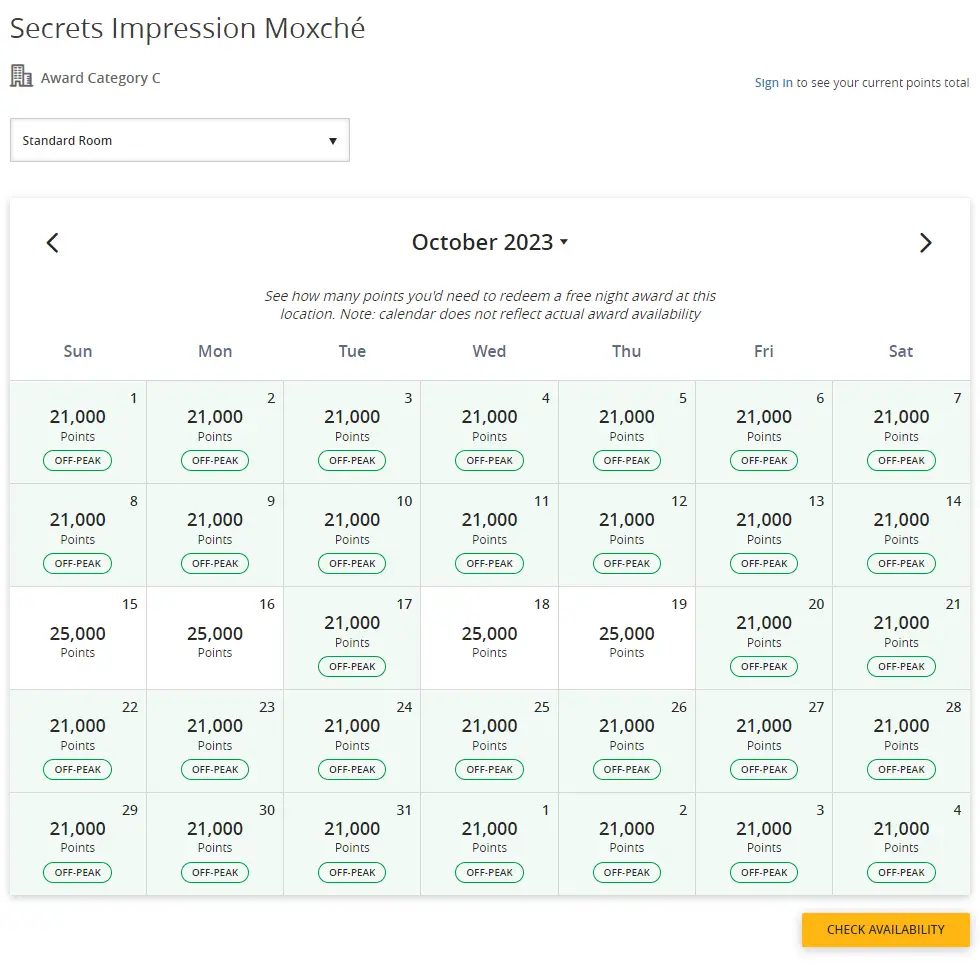Expand the October 2023 month selector

(x=489, y=243)
